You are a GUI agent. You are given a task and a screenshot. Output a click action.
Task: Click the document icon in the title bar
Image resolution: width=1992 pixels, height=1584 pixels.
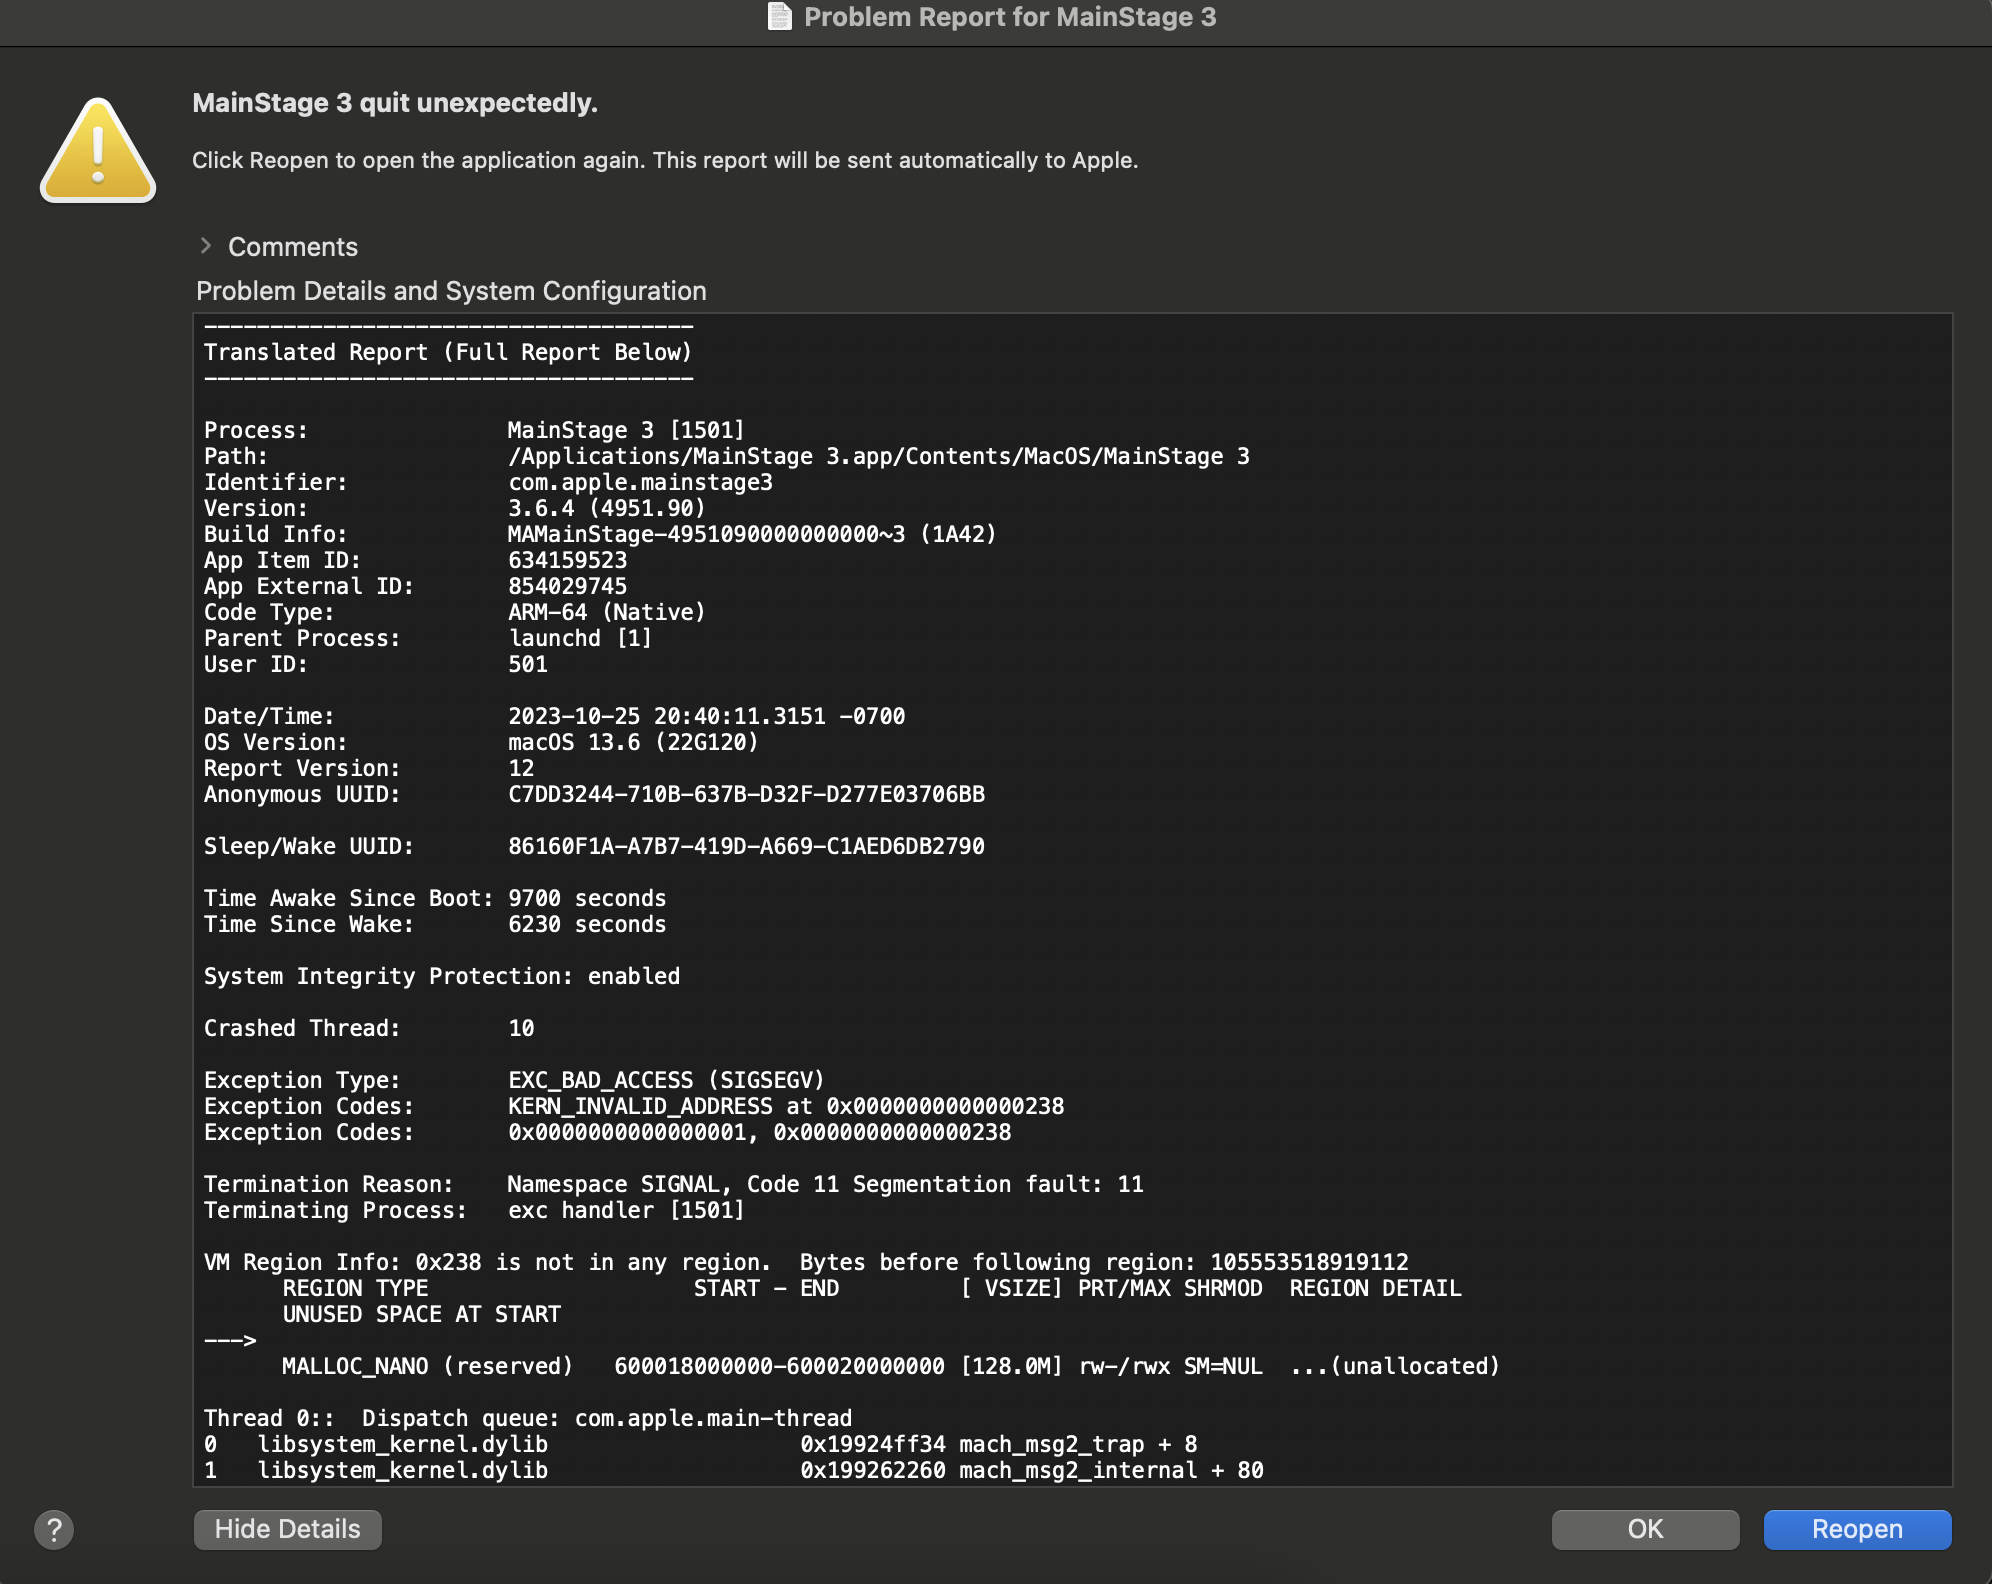coord(777,16)
